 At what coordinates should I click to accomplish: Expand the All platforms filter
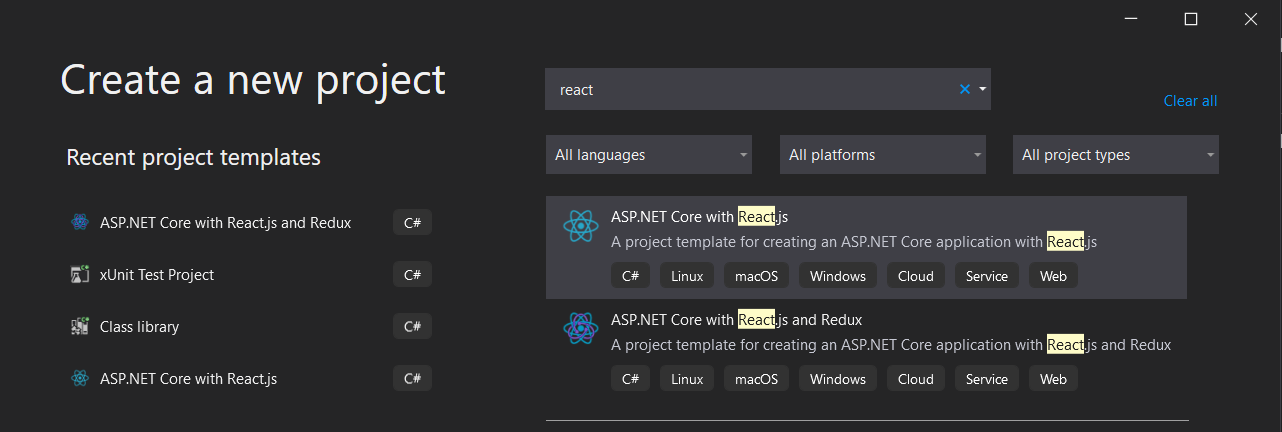click(882, 155)
